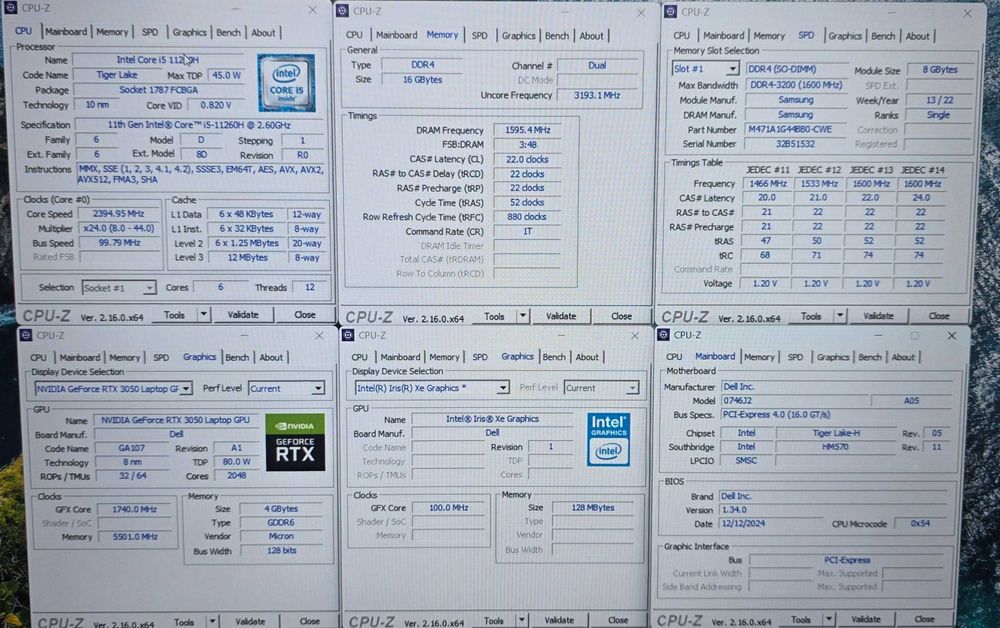The image size is (1000, 628).
Task: Click the Close button in the SPD tab window
Action: coord(939,316)
